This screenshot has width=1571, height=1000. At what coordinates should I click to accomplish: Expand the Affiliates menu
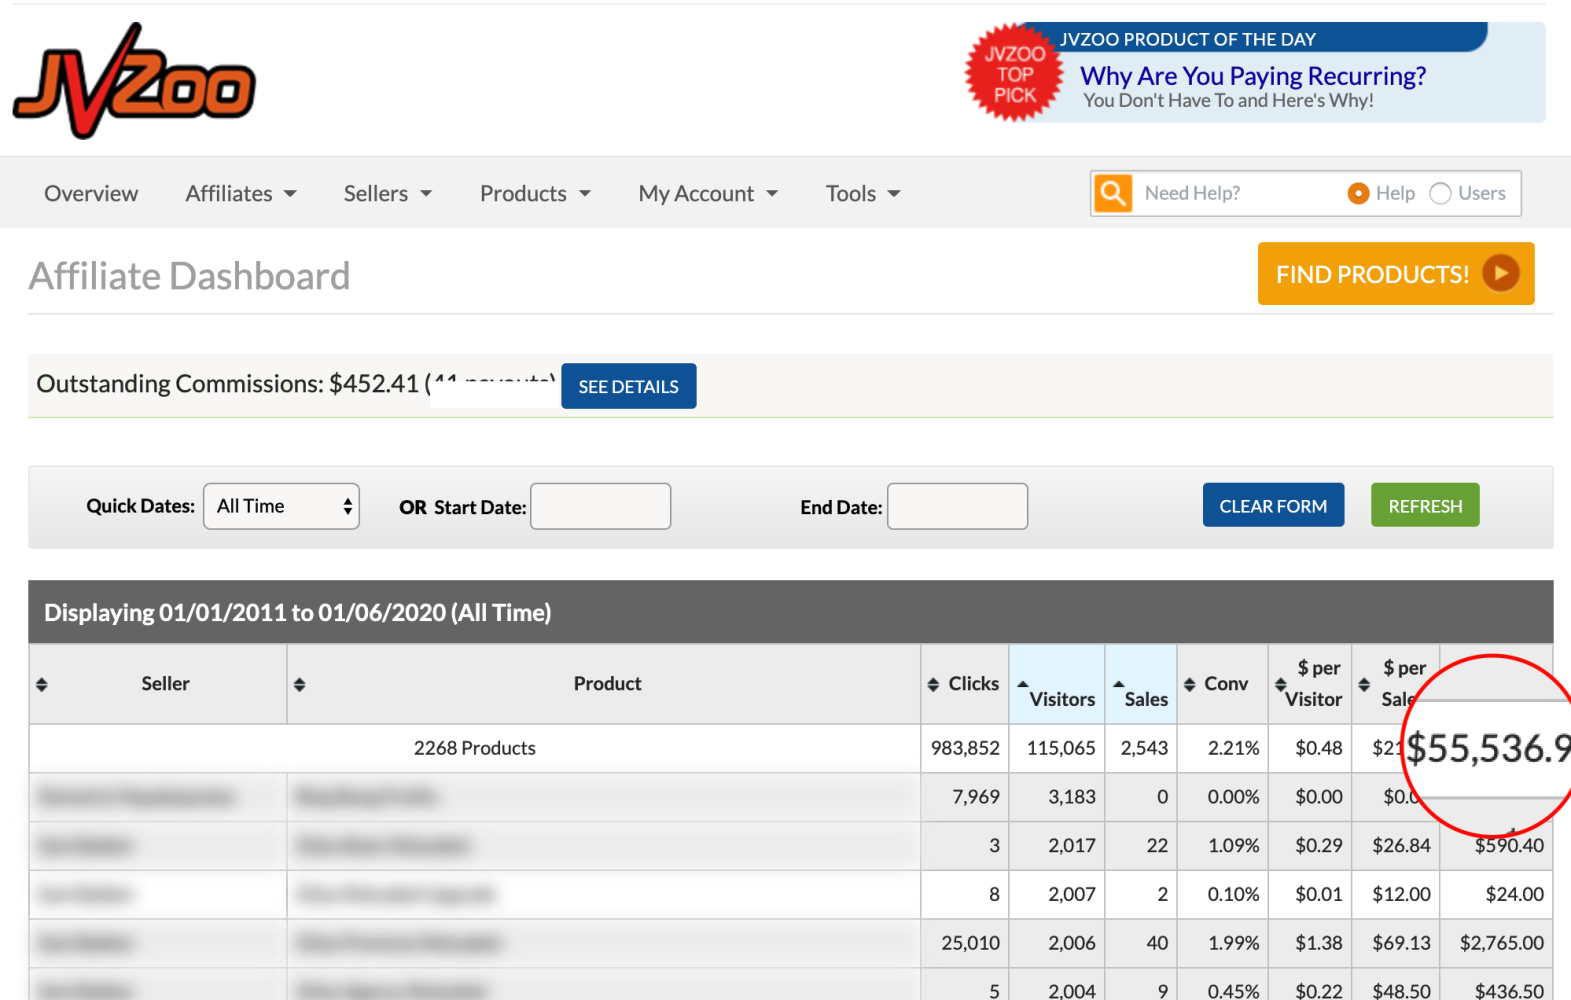click(241, 193)
